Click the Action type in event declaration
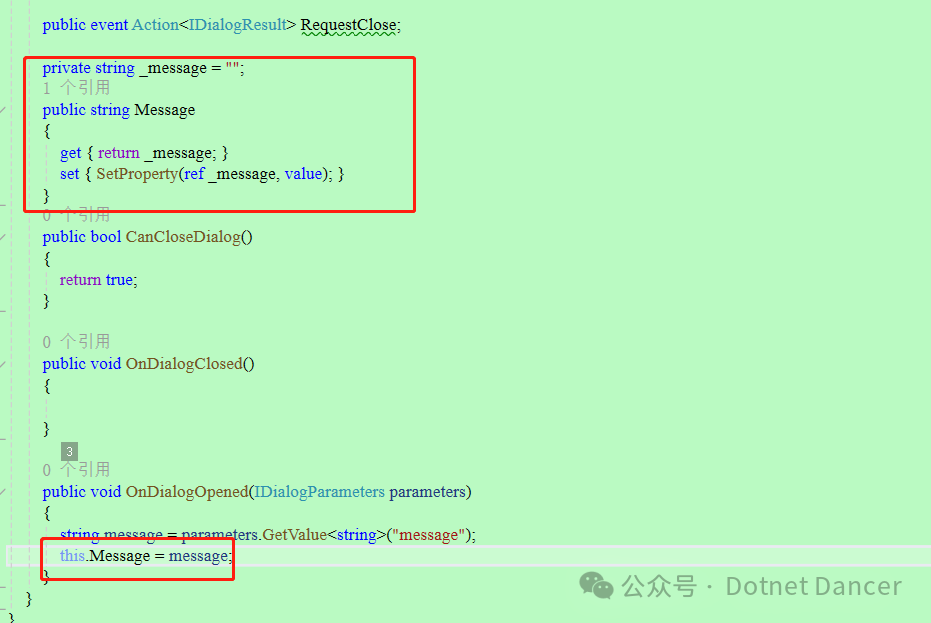 pos(155,25)
